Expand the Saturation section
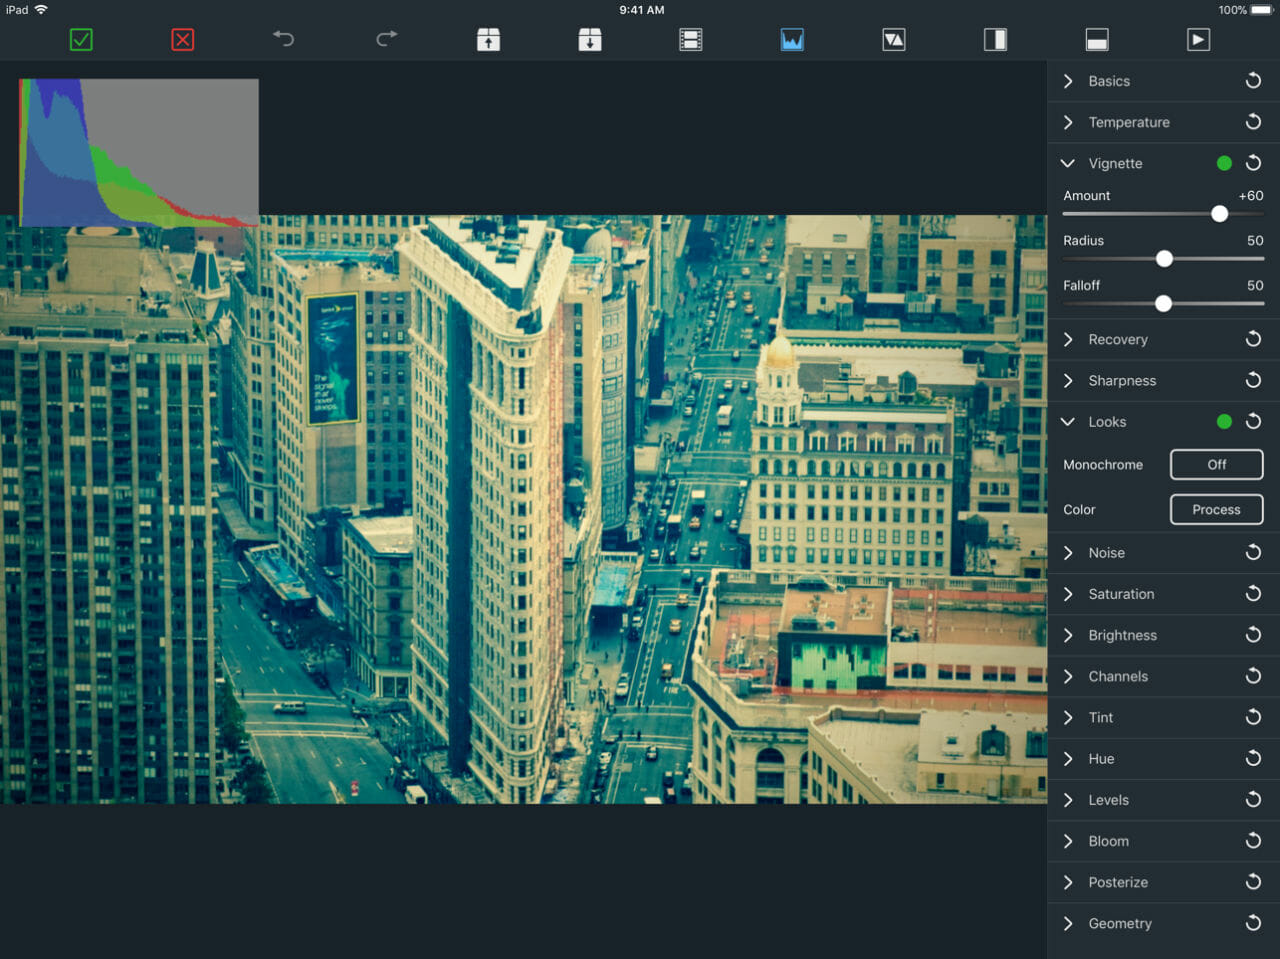Viewport: 1280px width, 959px height. (1068, 594)
